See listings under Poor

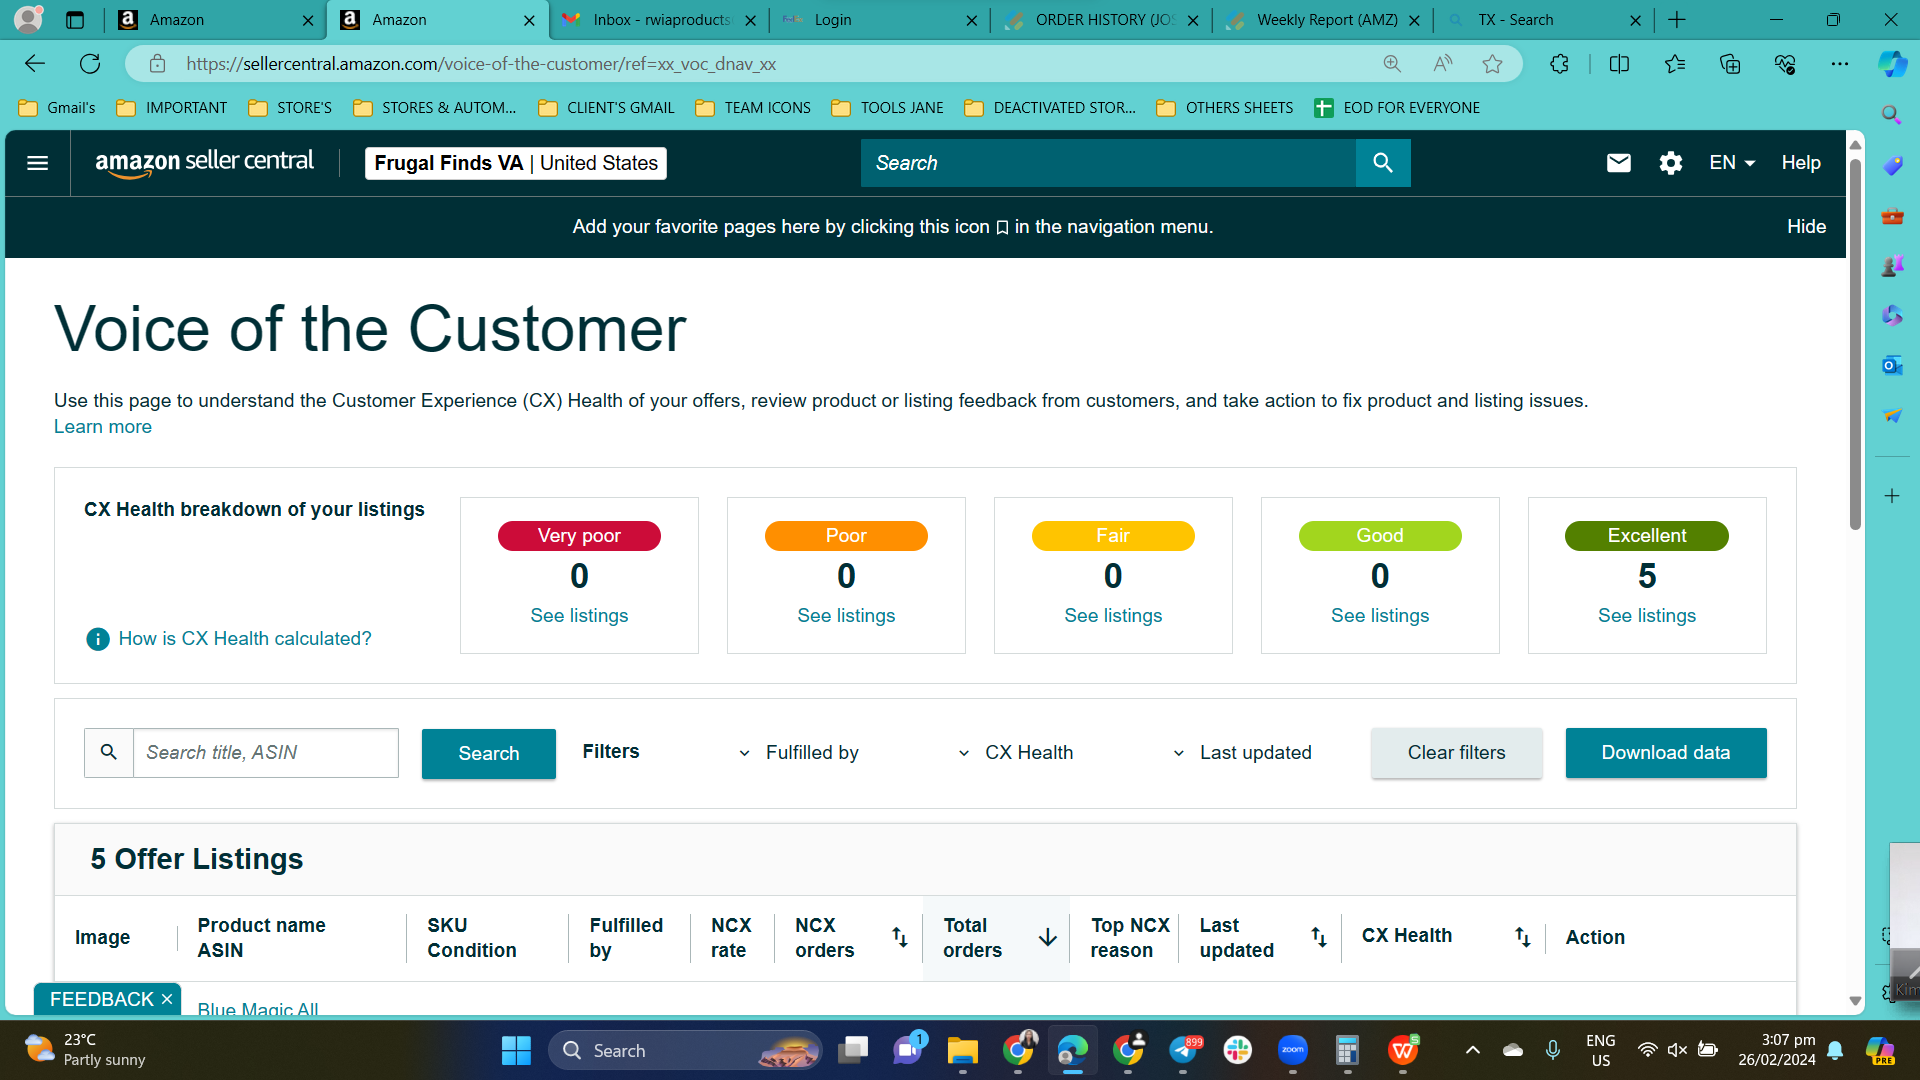pos(846,616)
